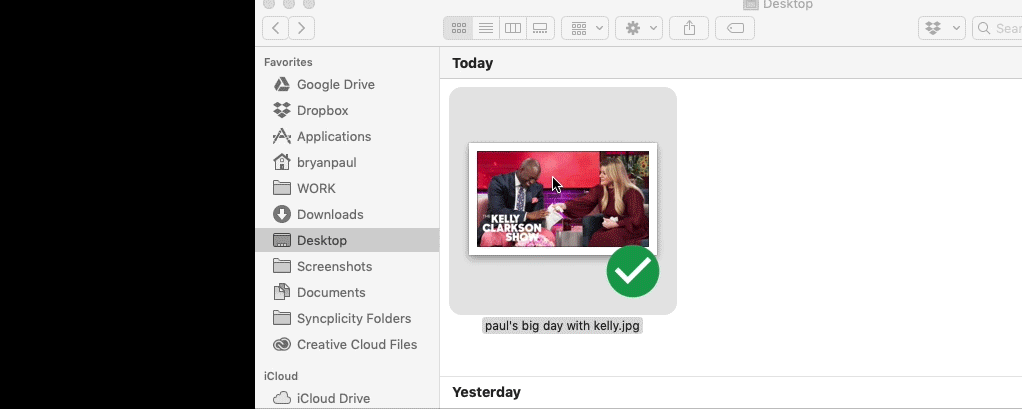Select the Kelly Clarkson Show image thumbnail
This screenshot has width=1022, height=409.
[x=563, y=199]
